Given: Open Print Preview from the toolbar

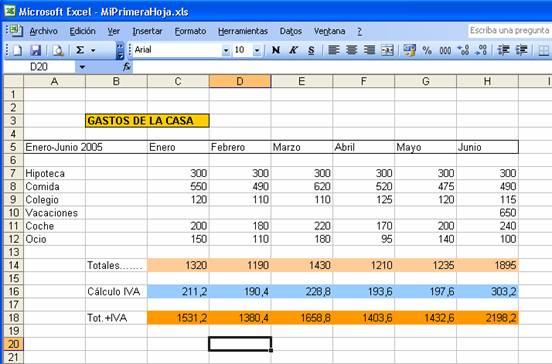Looking at the screenshot, I should coord(58,50).
